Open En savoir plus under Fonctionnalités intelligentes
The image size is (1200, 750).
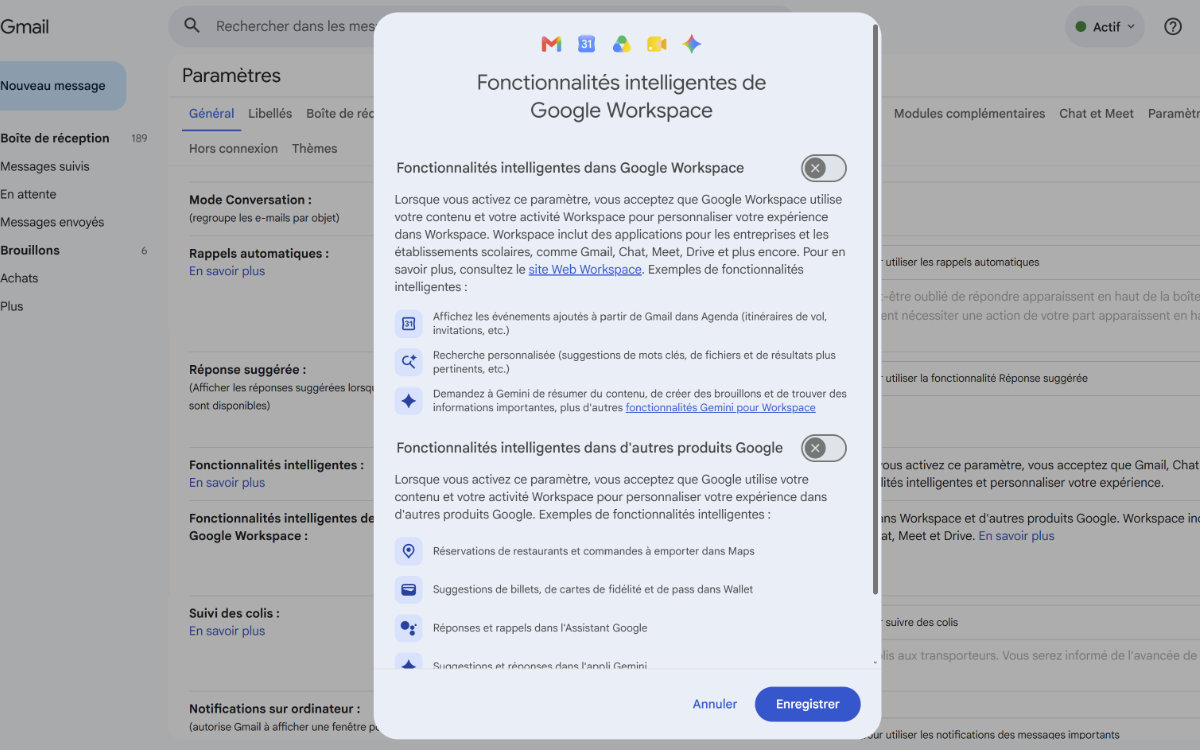[227, 483]
